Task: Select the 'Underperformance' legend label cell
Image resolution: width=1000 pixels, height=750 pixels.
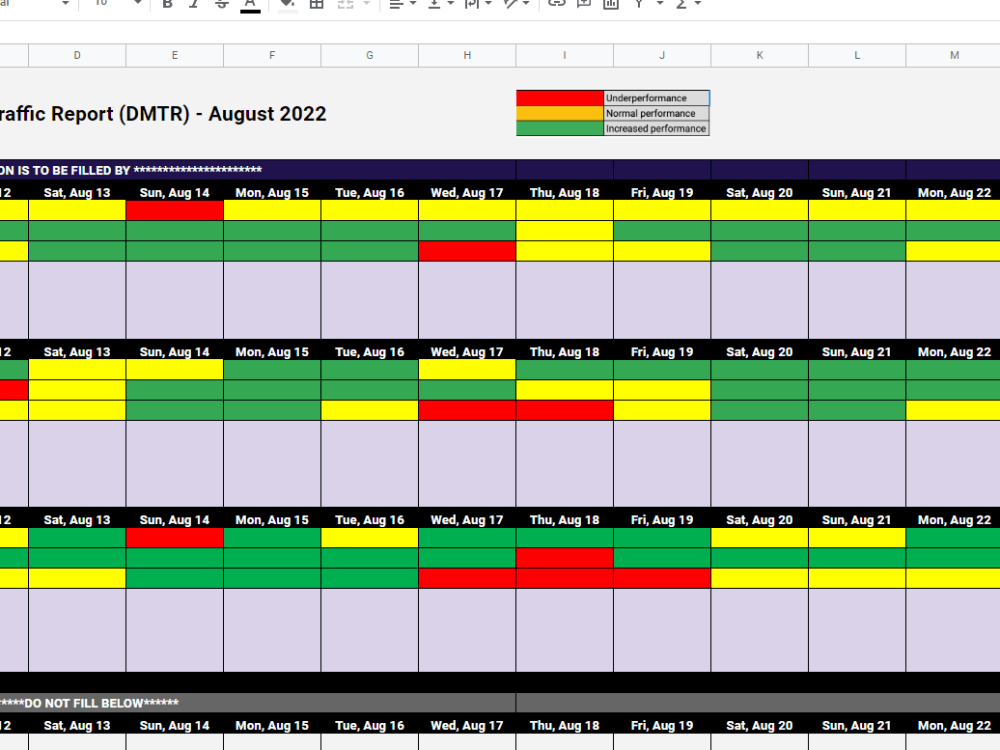Action: coord(656,98)
